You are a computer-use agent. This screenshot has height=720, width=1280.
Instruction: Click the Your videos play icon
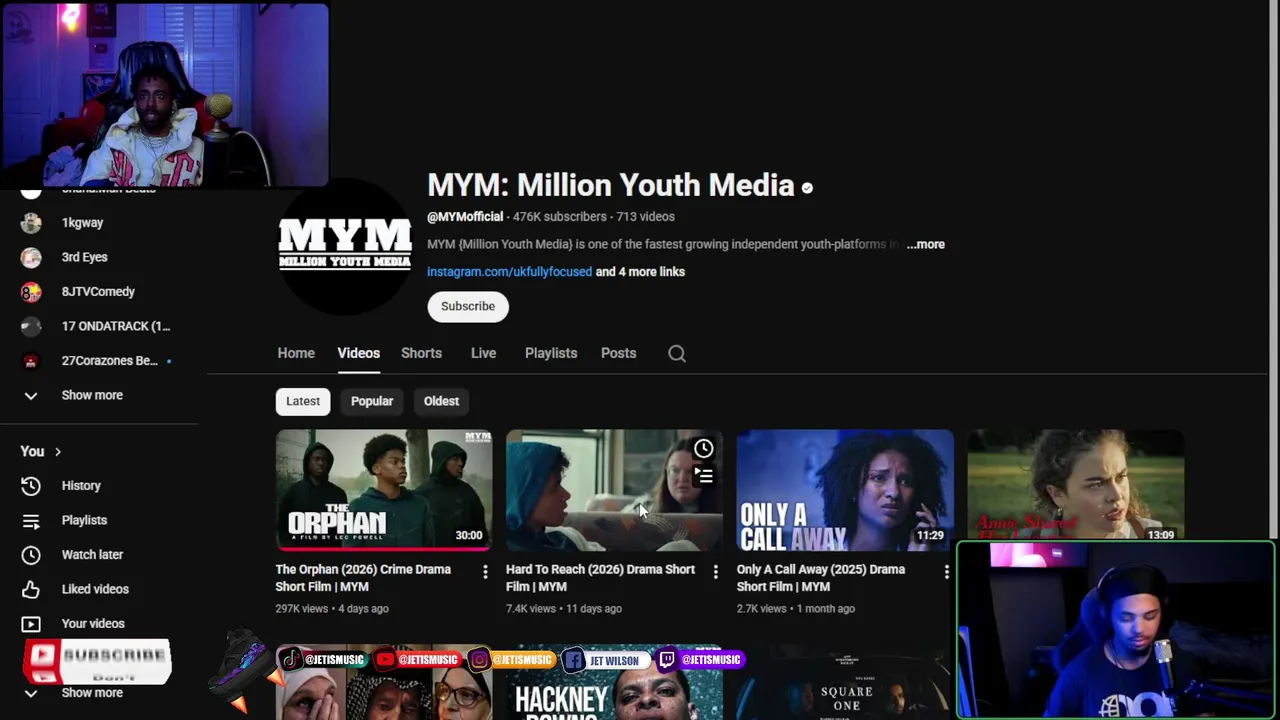(x=31, y=624)
